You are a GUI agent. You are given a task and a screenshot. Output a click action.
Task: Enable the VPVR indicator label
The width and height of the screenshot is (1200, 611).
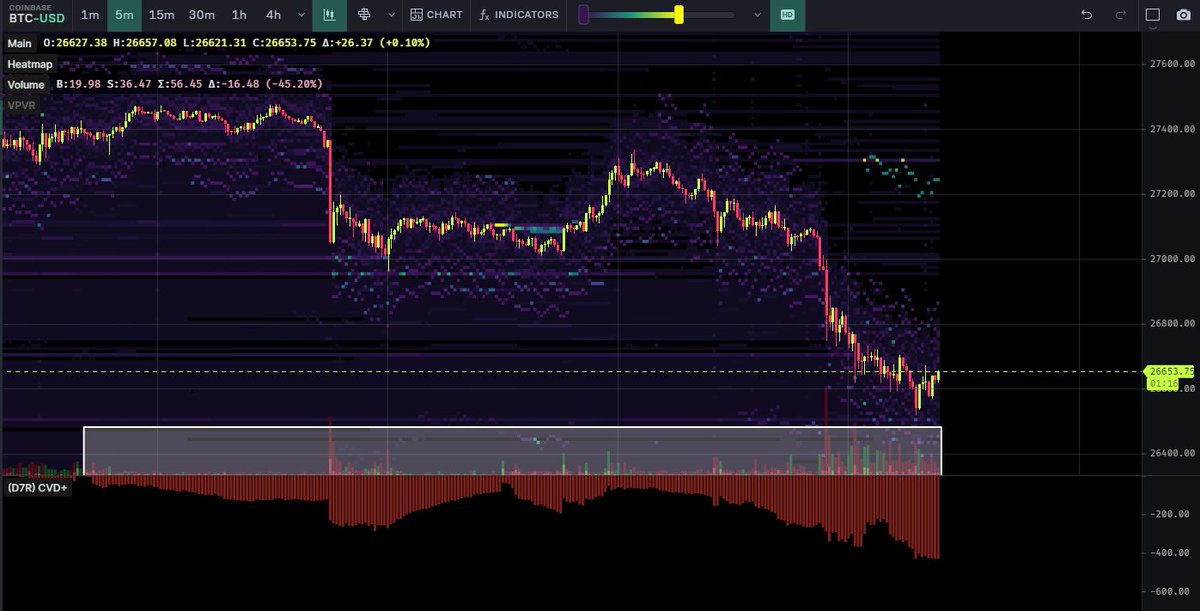click(x=22, y=105)
